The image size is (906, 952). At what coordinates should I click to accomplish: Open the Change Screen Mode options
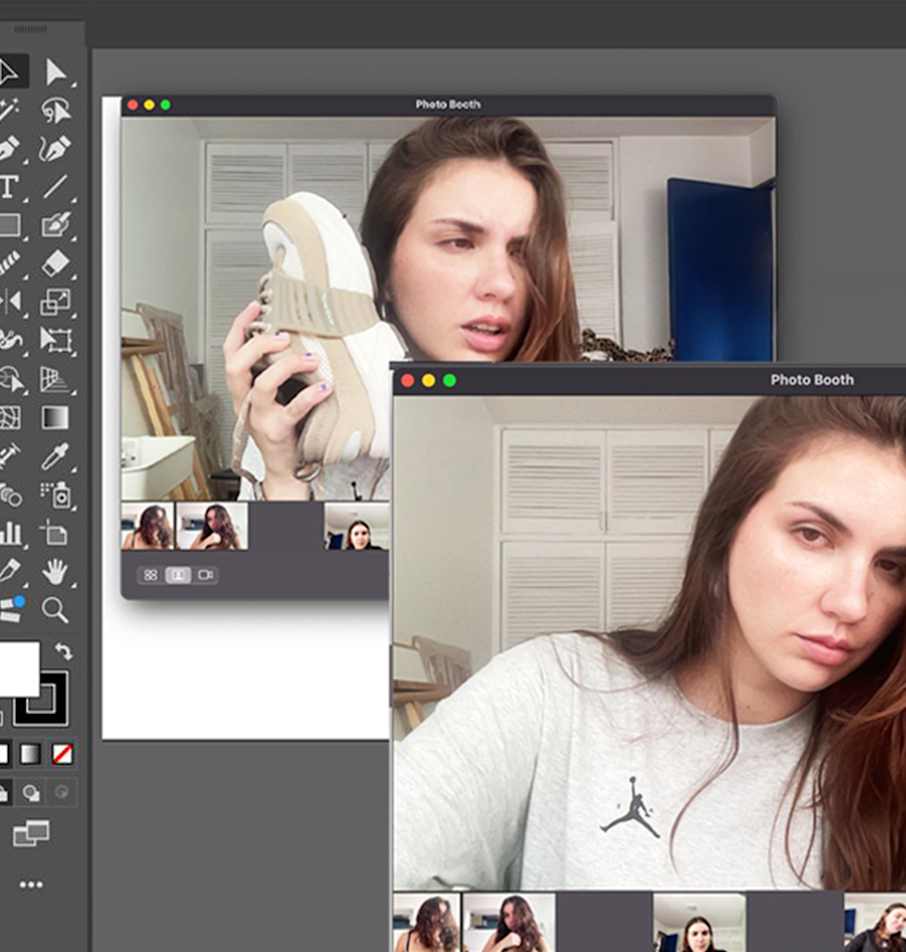[x=31, y=833]
